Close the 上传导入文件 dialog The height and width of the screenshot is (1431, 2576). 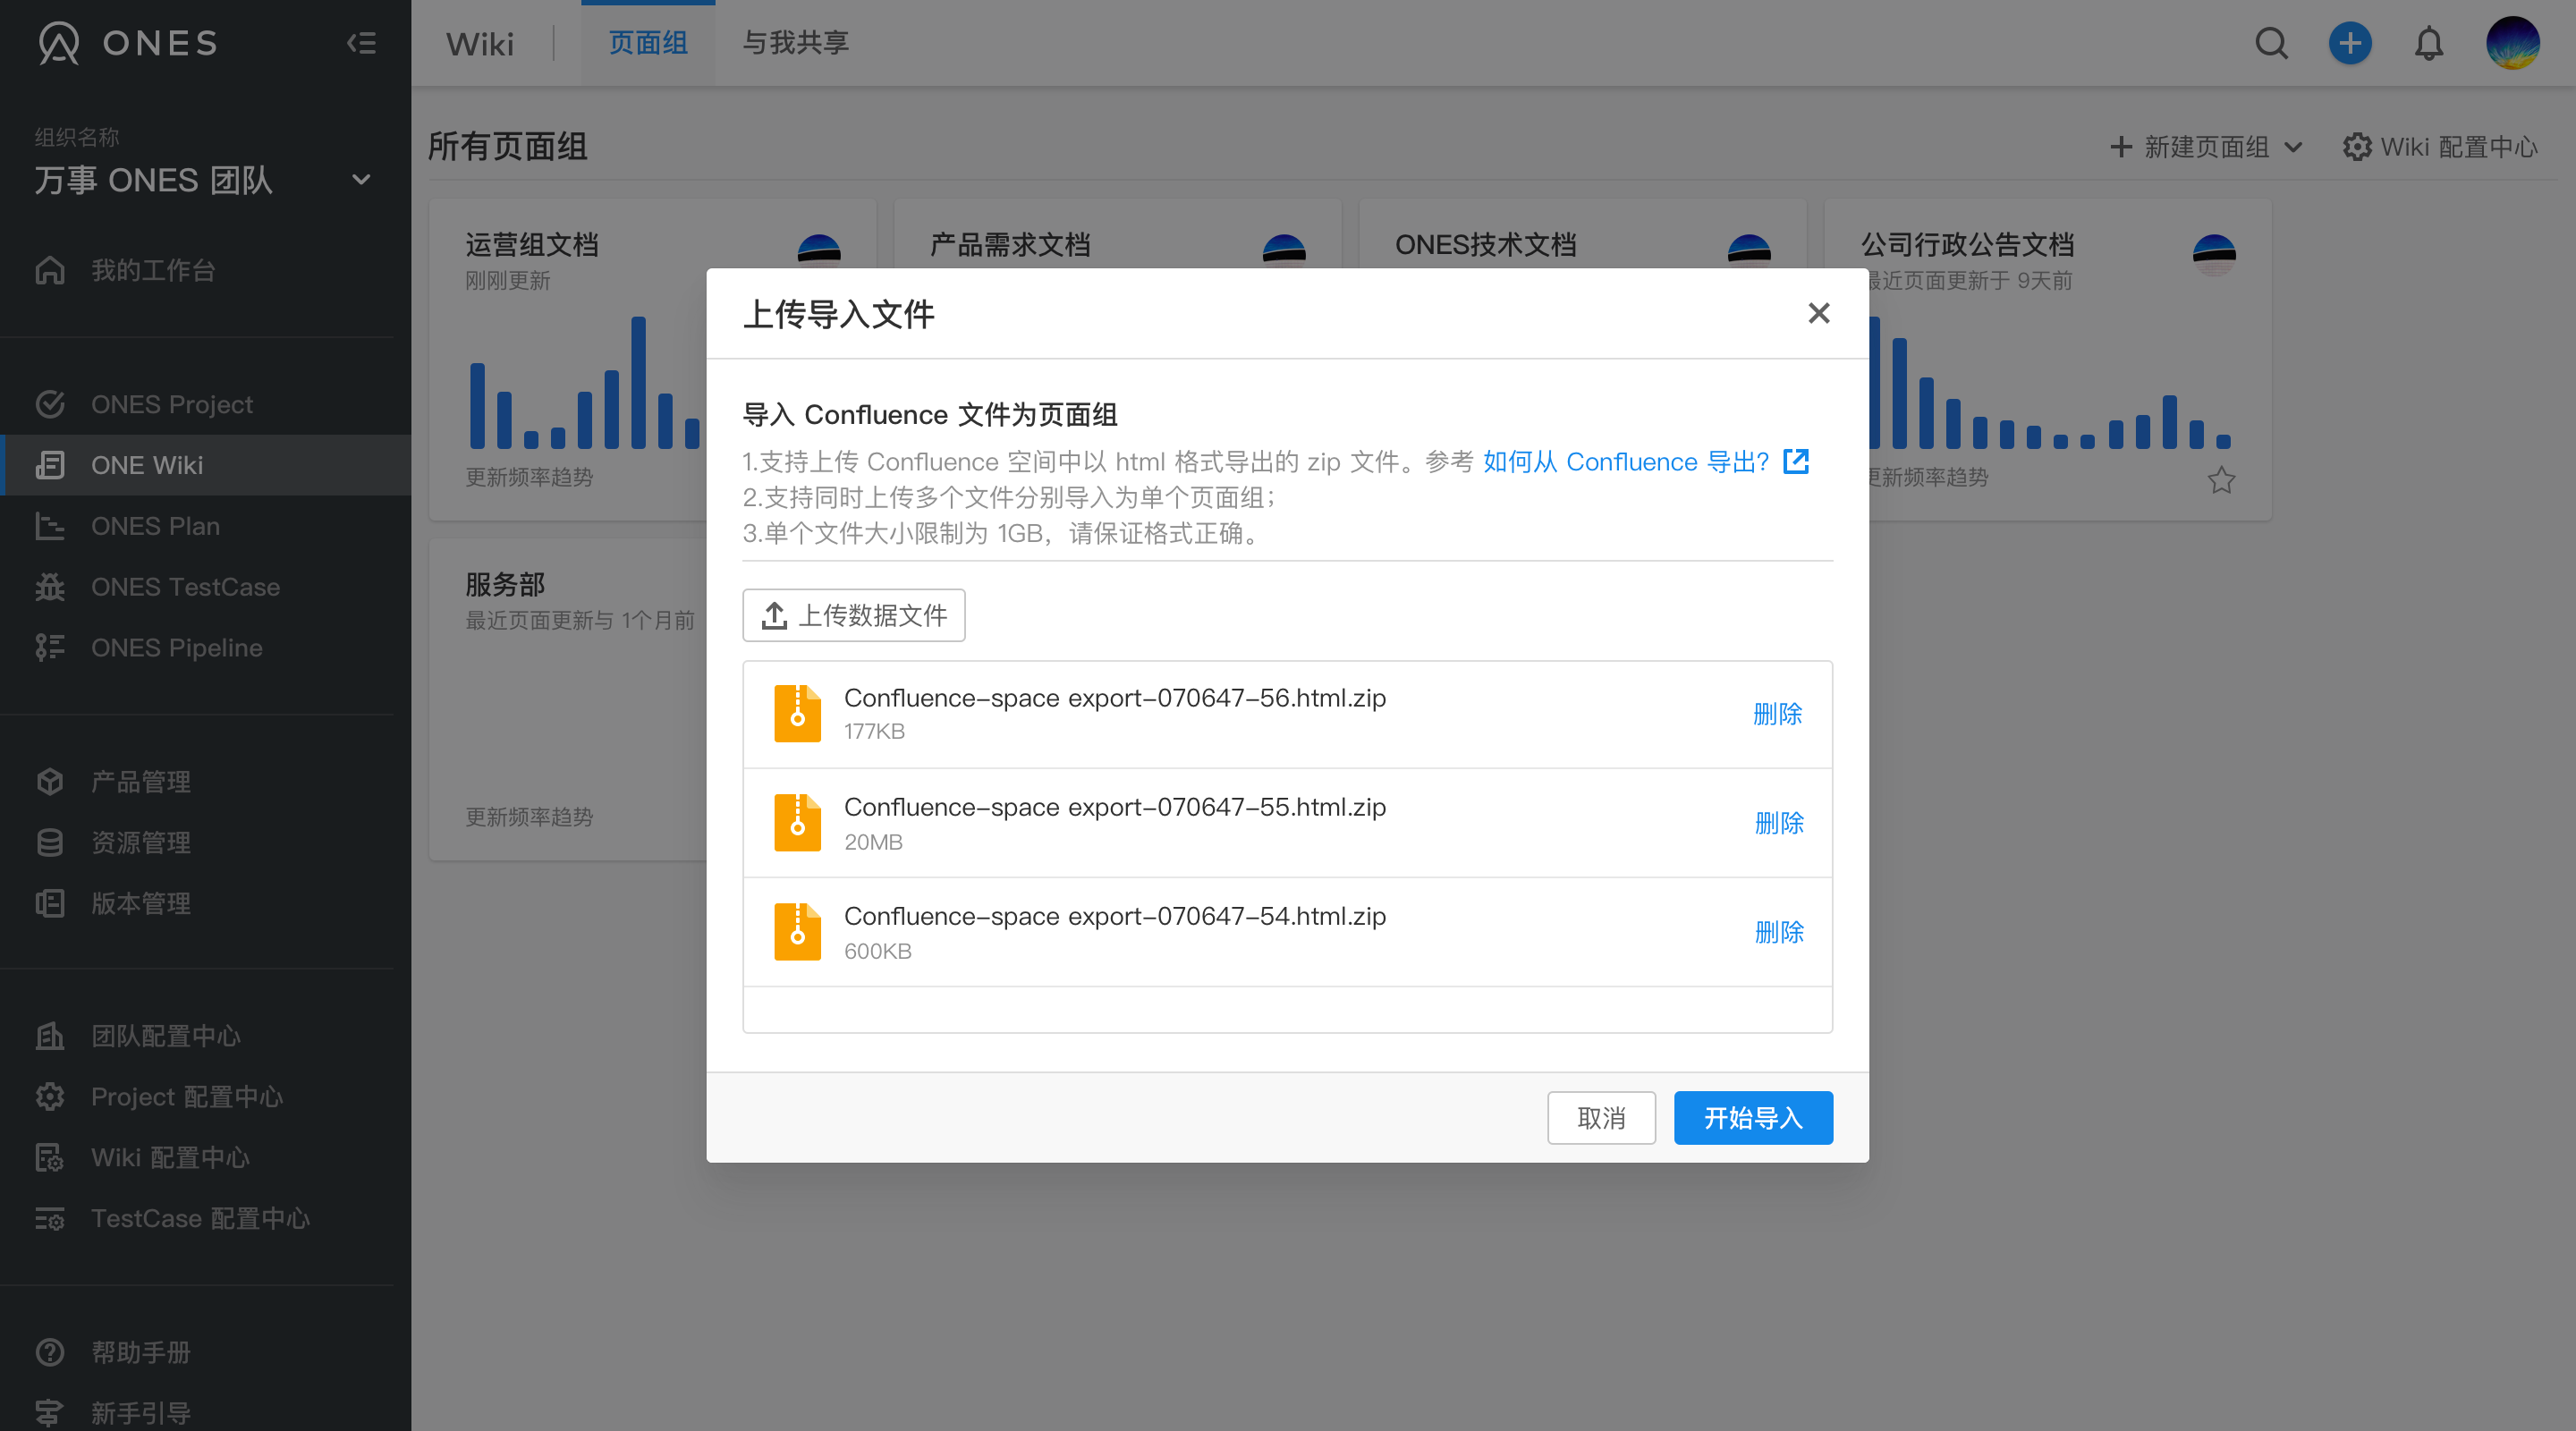point(1818,313)
